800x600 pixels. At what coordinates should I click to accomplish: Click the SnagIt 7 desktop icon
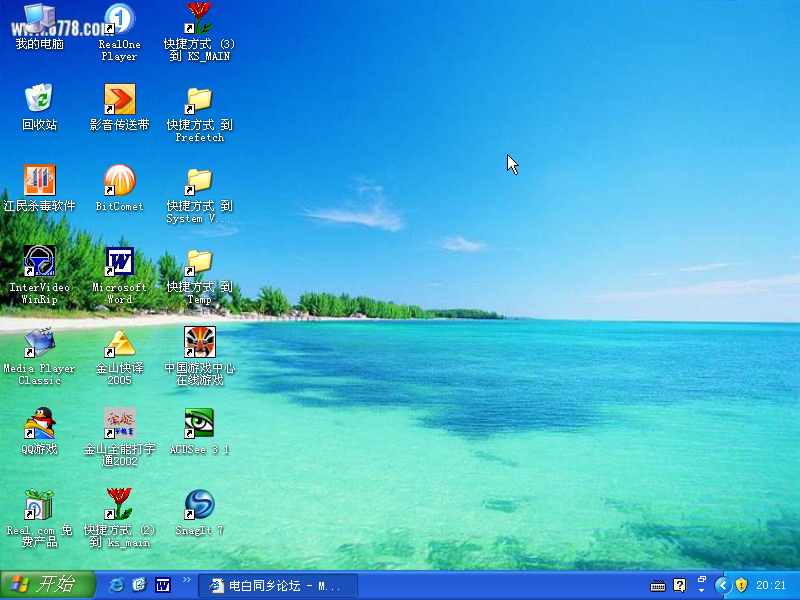click(199, 505)
